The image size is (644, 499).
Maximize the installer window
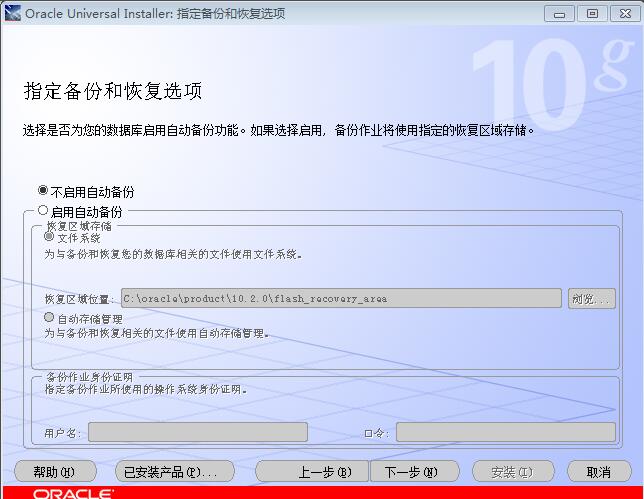point(592,14)
